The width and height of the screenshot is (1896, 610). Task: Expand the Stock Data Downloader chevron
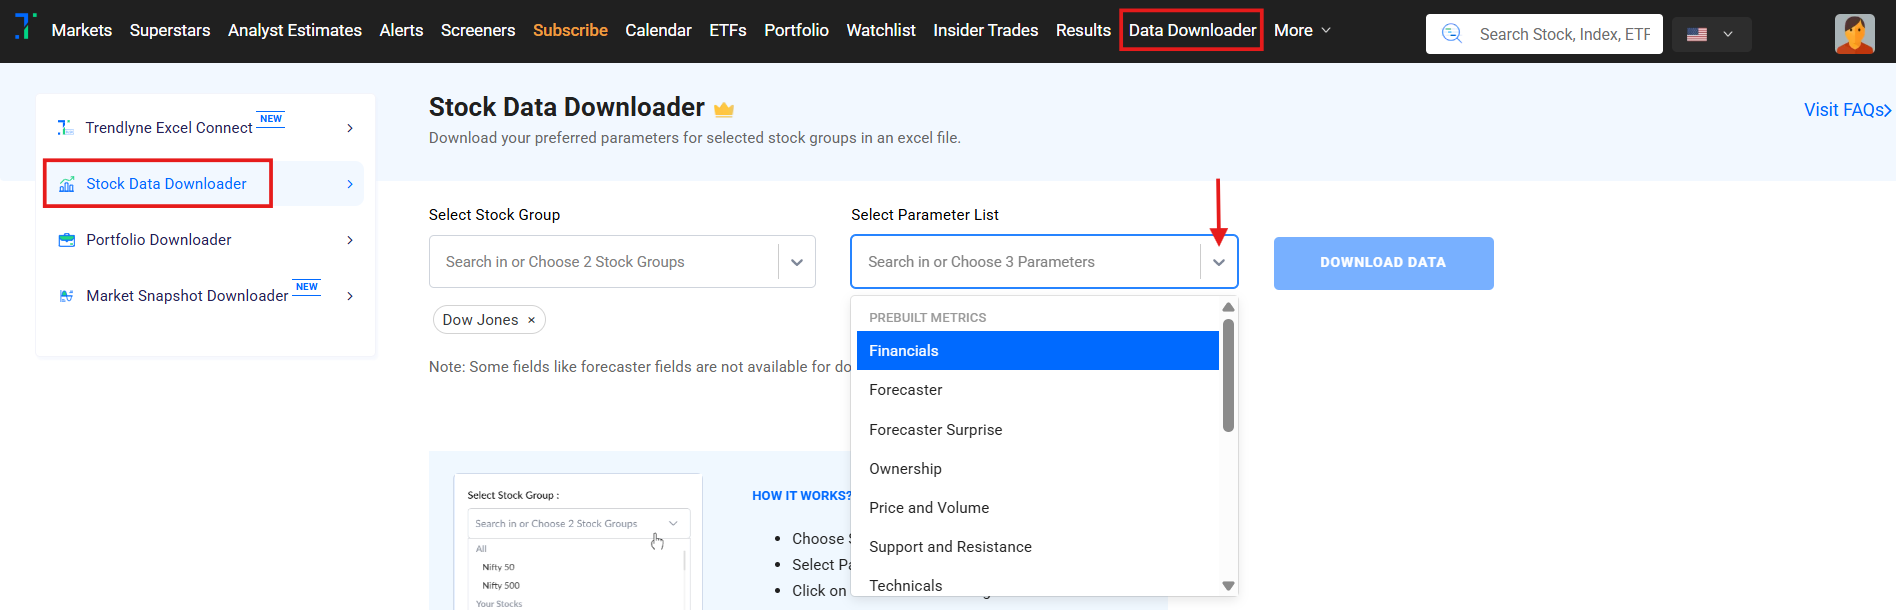[350, 184]
